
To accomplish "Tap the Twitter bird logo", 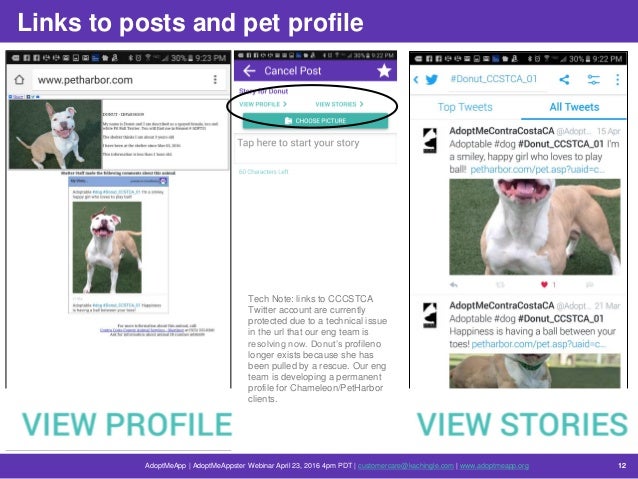I will [x=432, y=79].
